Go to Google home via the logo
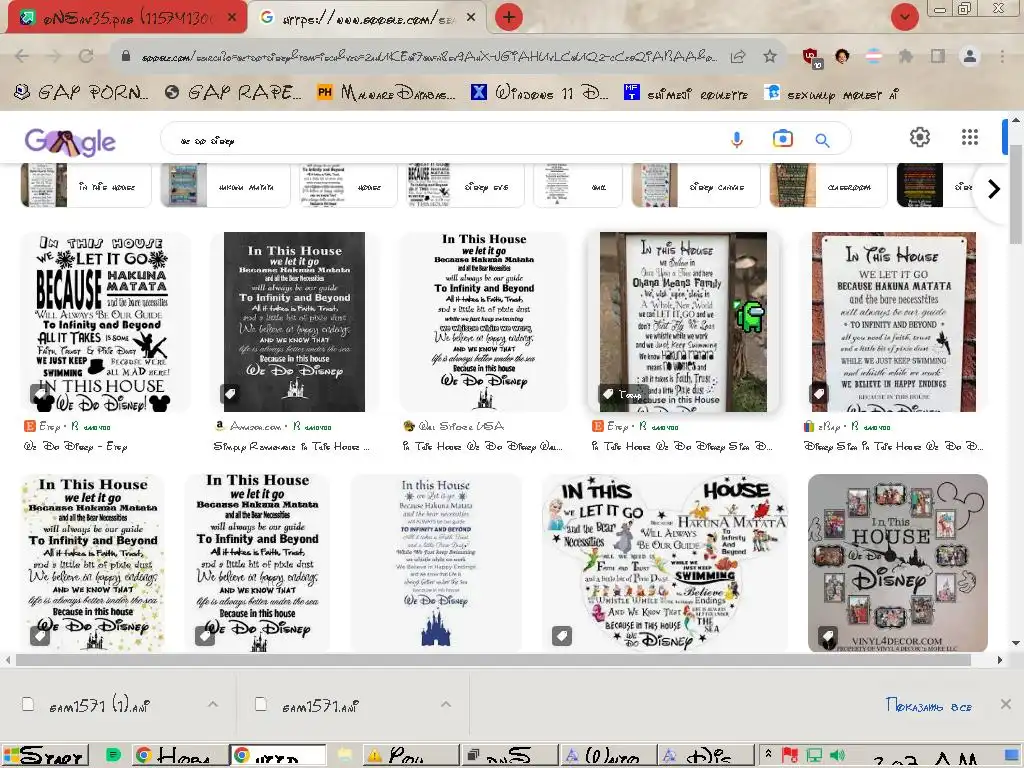 tap(70, 141)
